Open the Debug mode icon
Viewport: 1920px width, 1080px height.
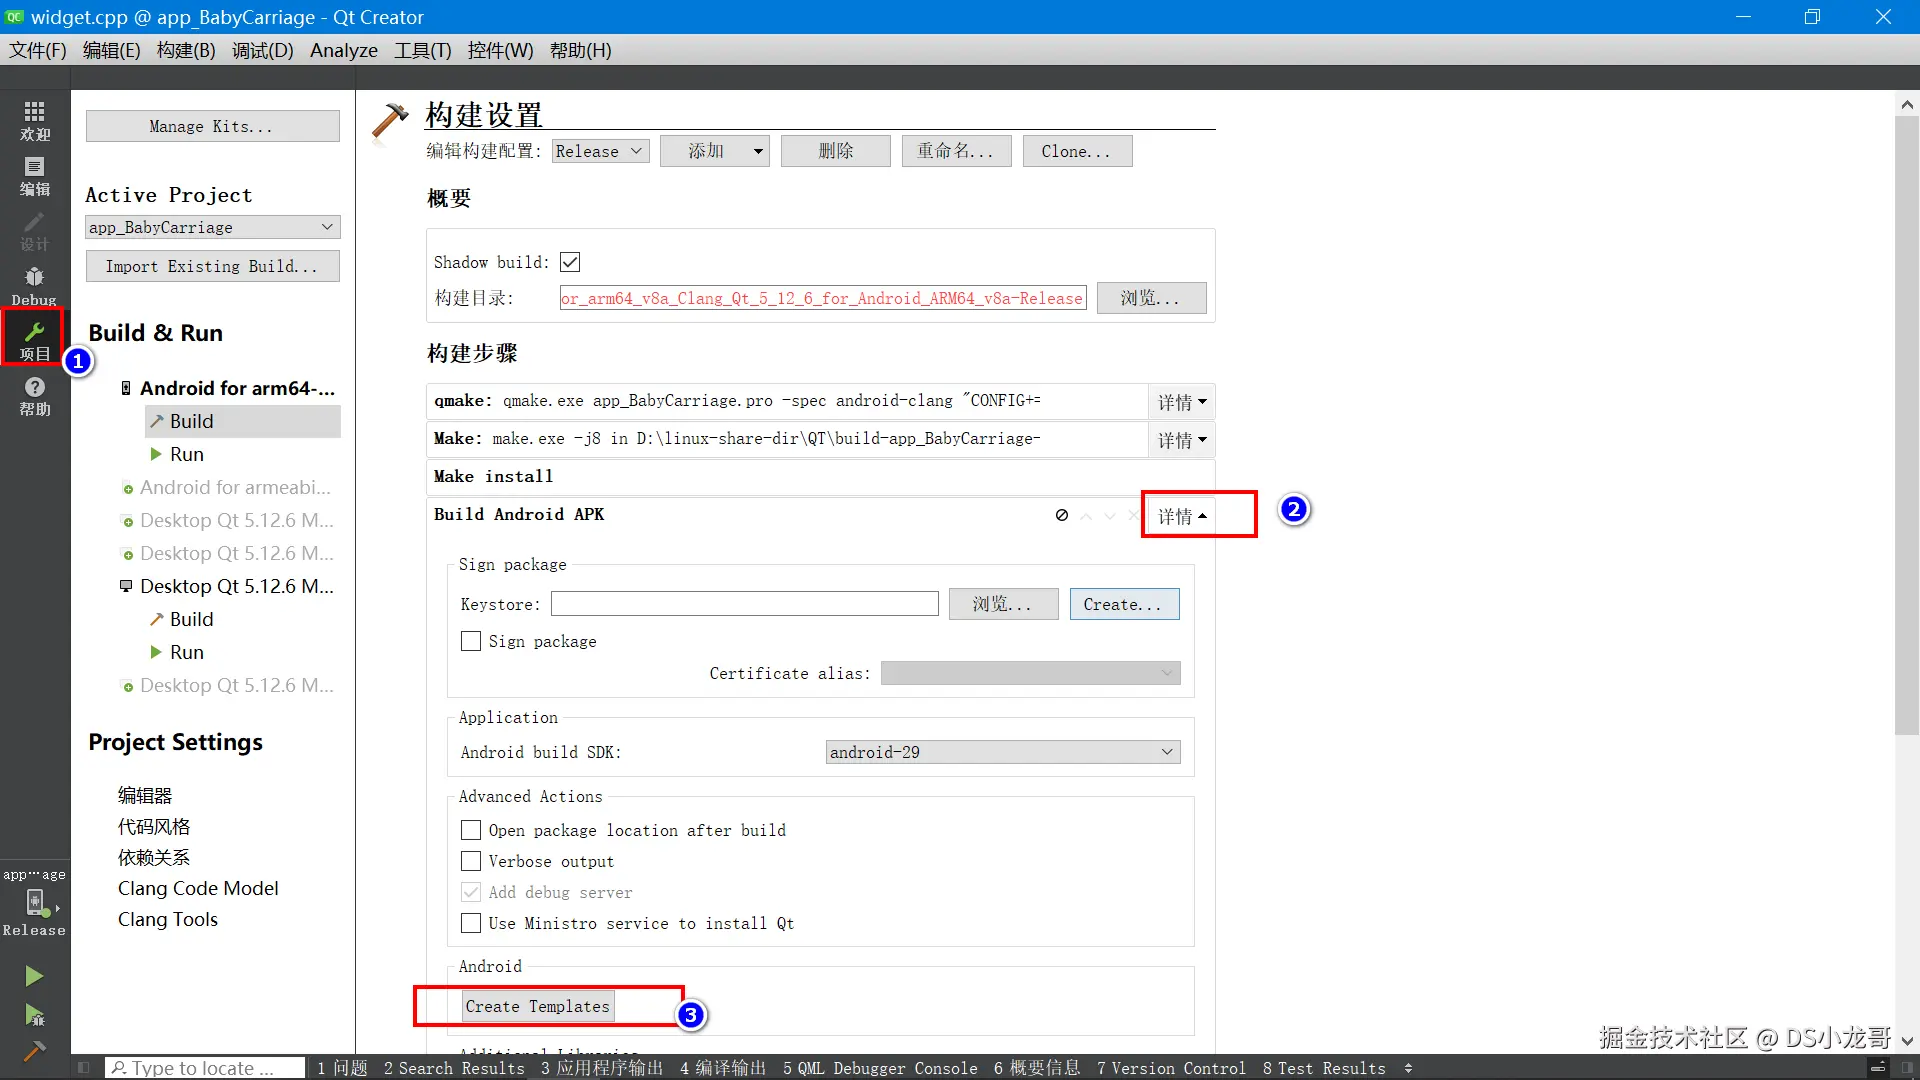click(34, 285)
